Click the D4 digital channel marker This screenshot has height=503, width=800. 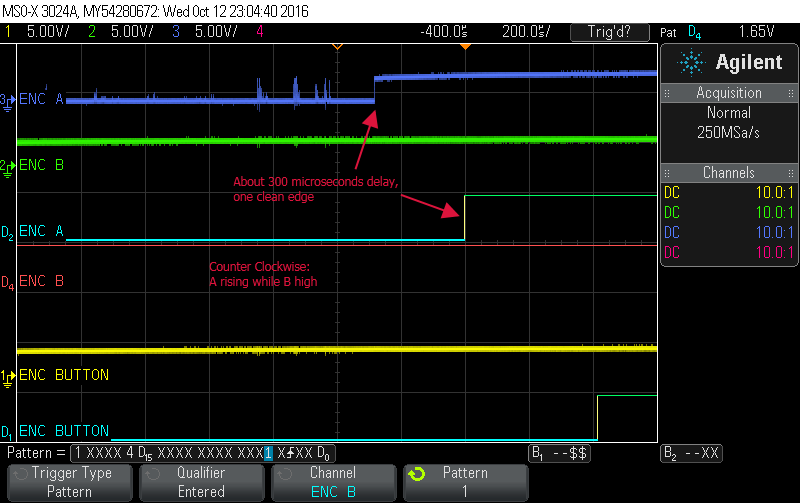click(7, 282)
